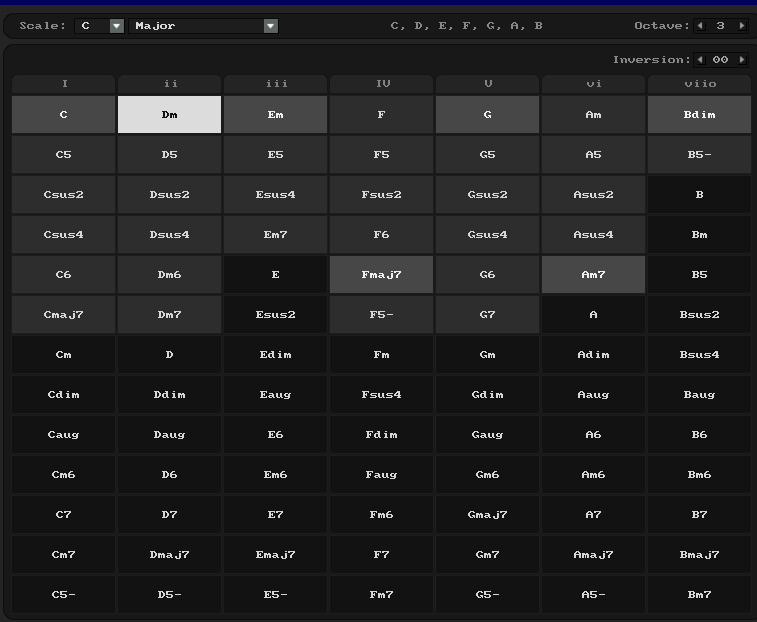Play the Am7 chord pad

pyautogui.click(x=593, y=275)
